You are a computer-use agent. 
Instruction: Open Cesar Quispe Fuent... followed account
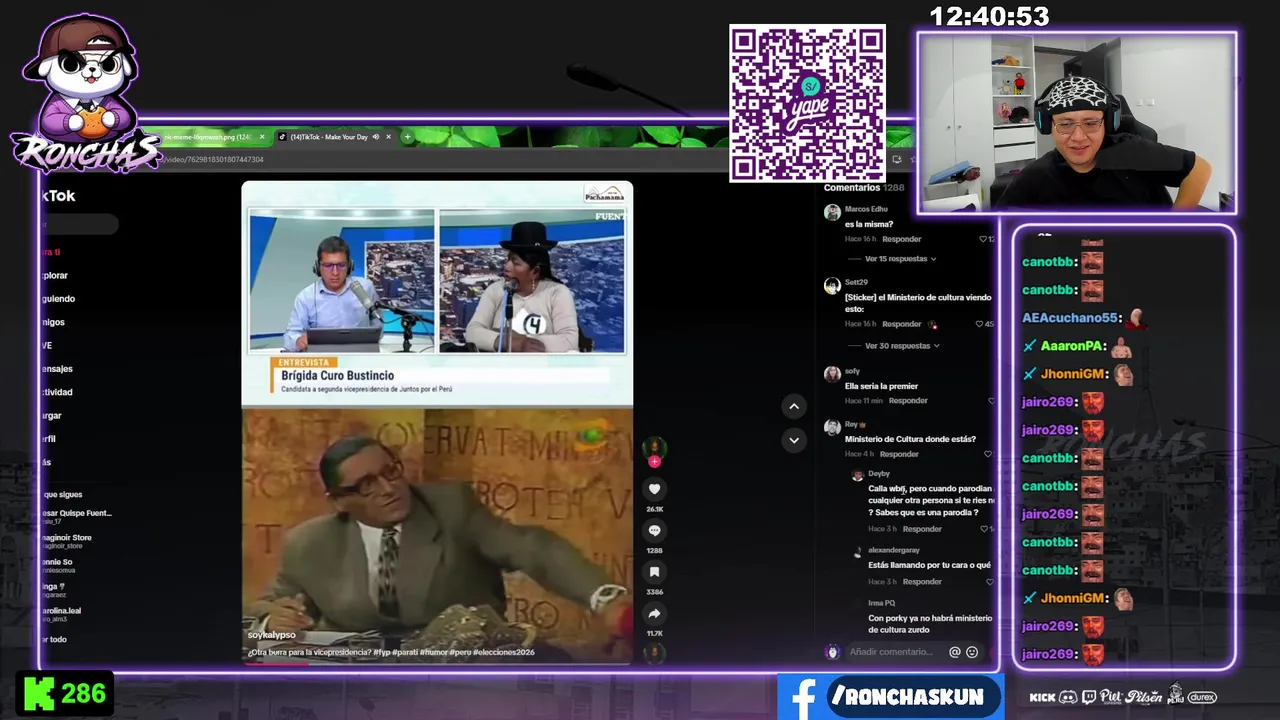pyautogui.click(x=76, y=517)
